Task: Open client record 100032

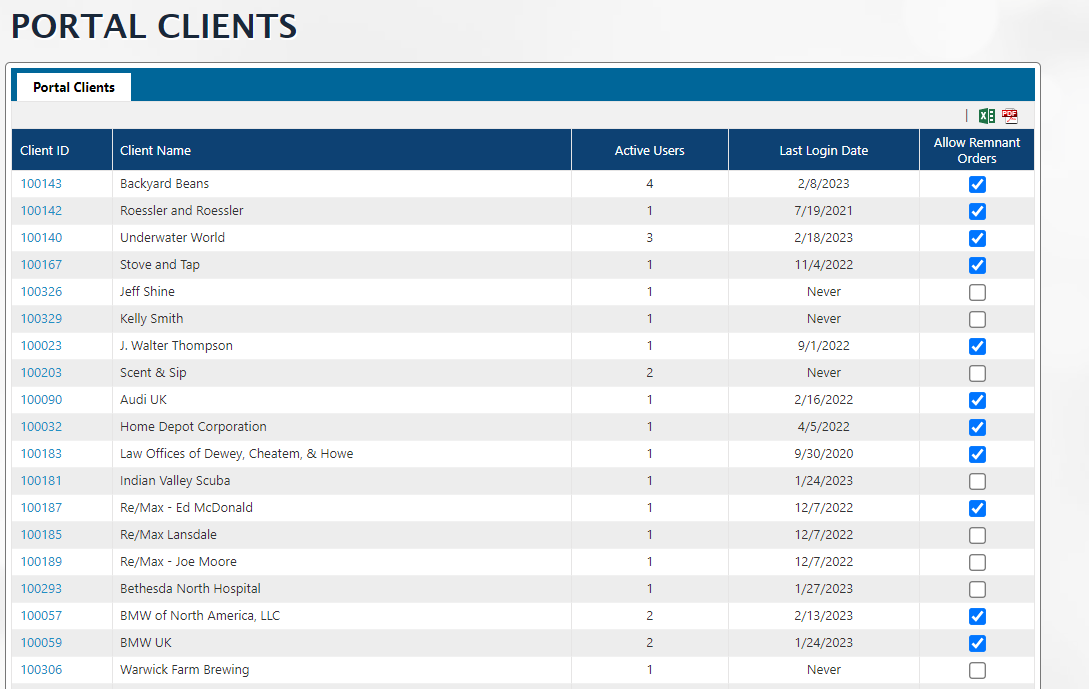Action: [x=41, y=427]
